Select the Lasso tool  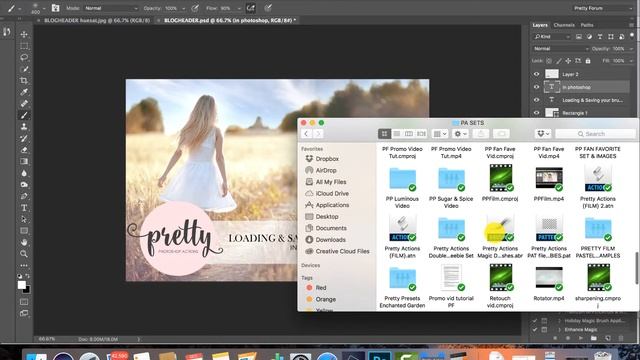tap(24, 58)
